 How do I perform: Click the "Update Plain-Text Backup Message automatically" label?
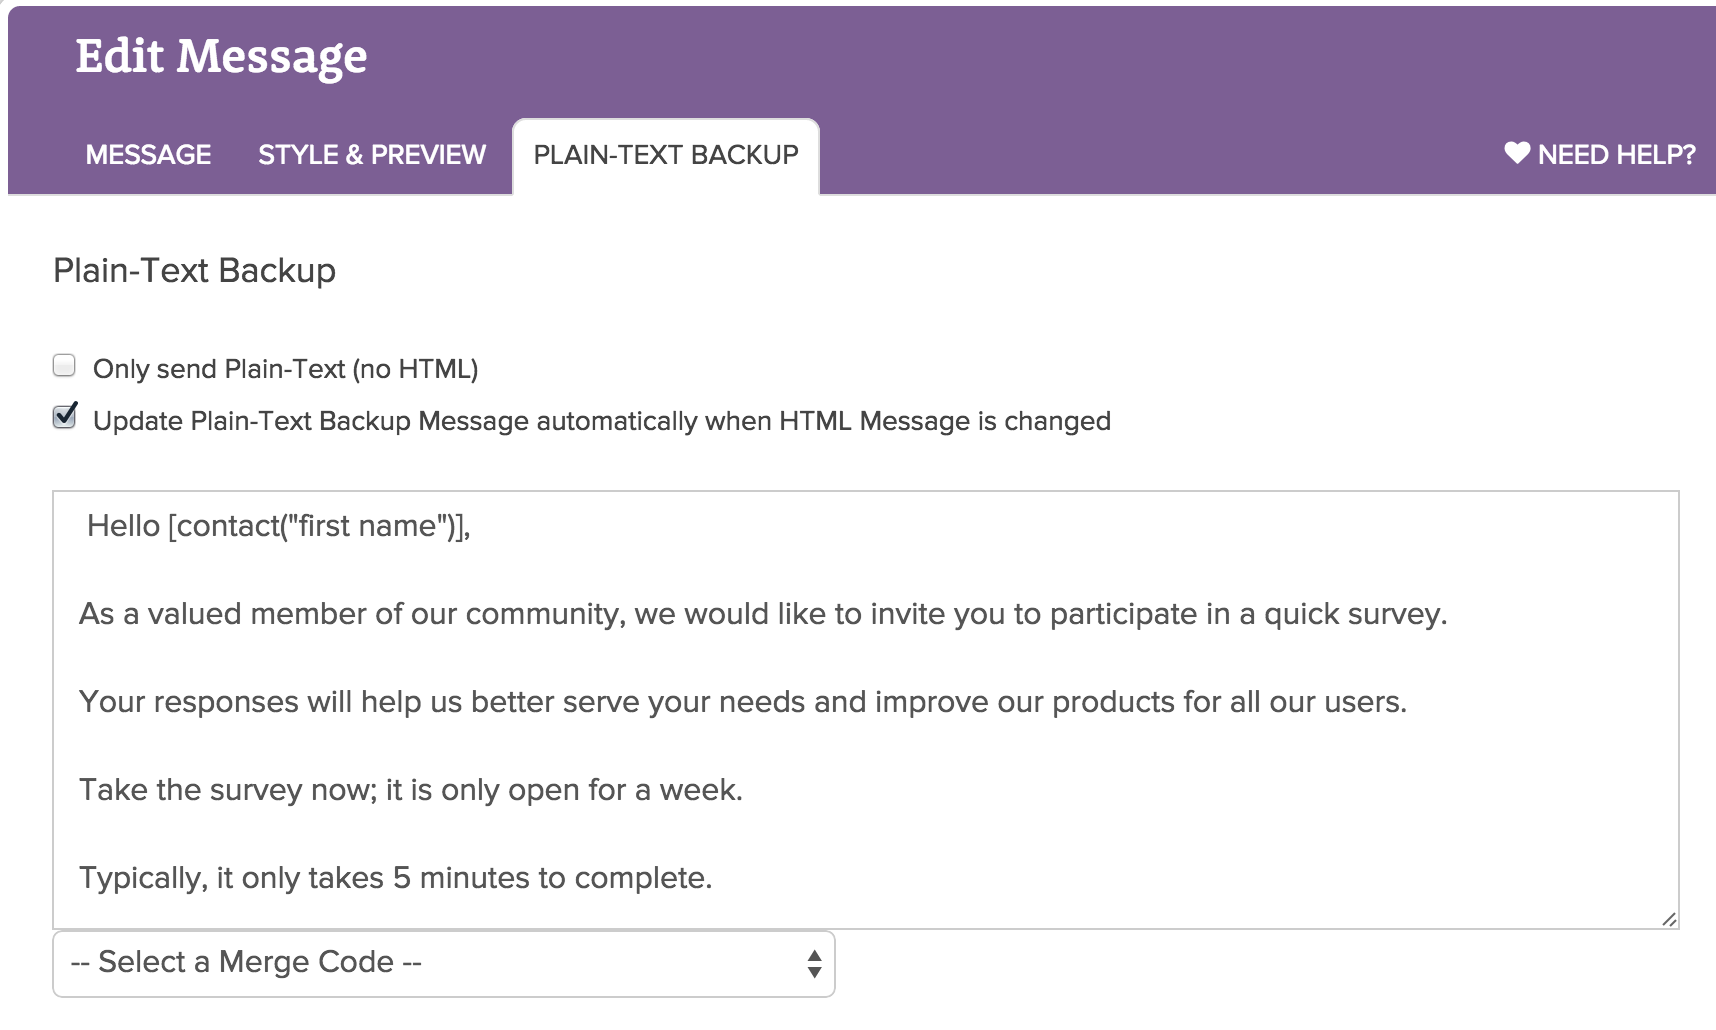coord(601,421)
